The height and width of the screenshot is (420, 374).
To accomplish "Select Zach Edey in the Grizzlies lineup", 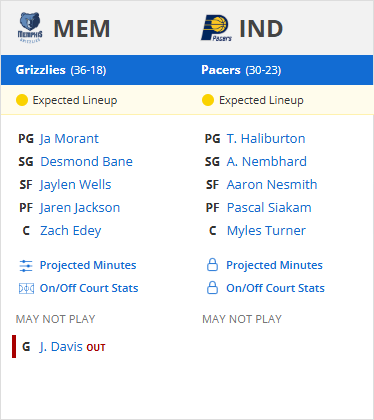I will [71, 231].
